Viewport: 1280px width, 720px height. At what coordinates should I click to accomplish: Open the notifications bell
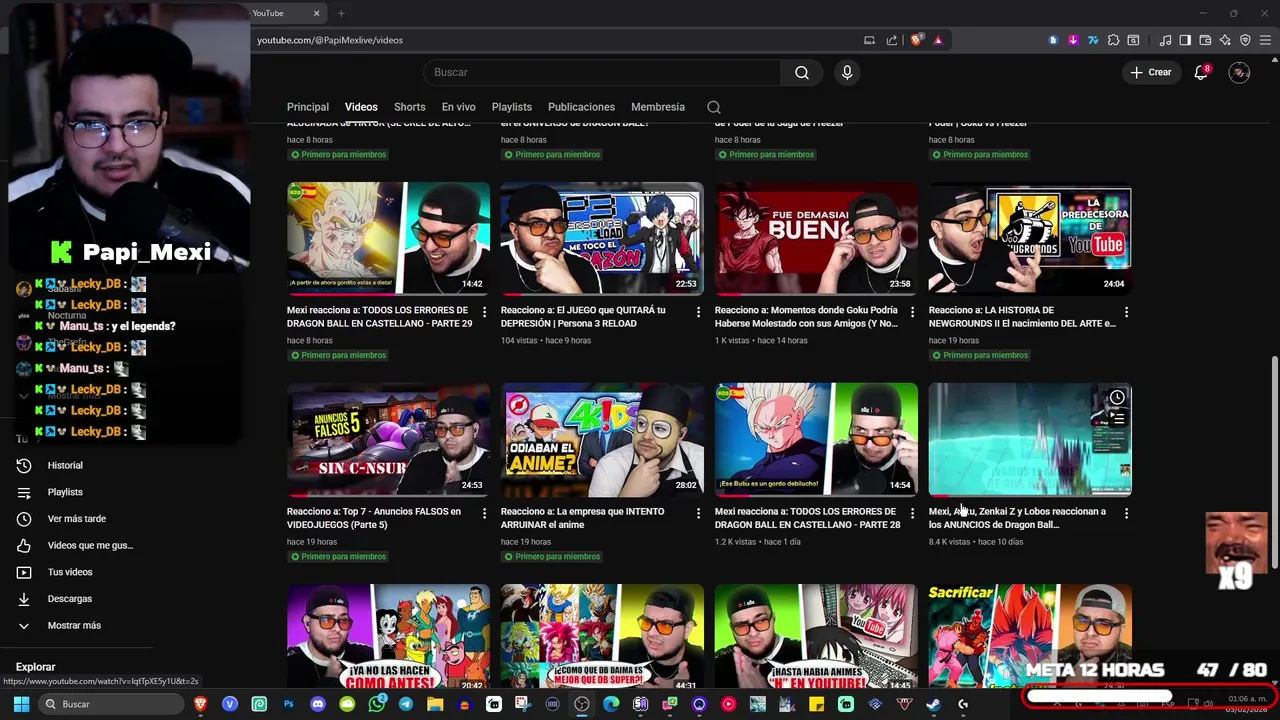click(x=1201, y=72)
